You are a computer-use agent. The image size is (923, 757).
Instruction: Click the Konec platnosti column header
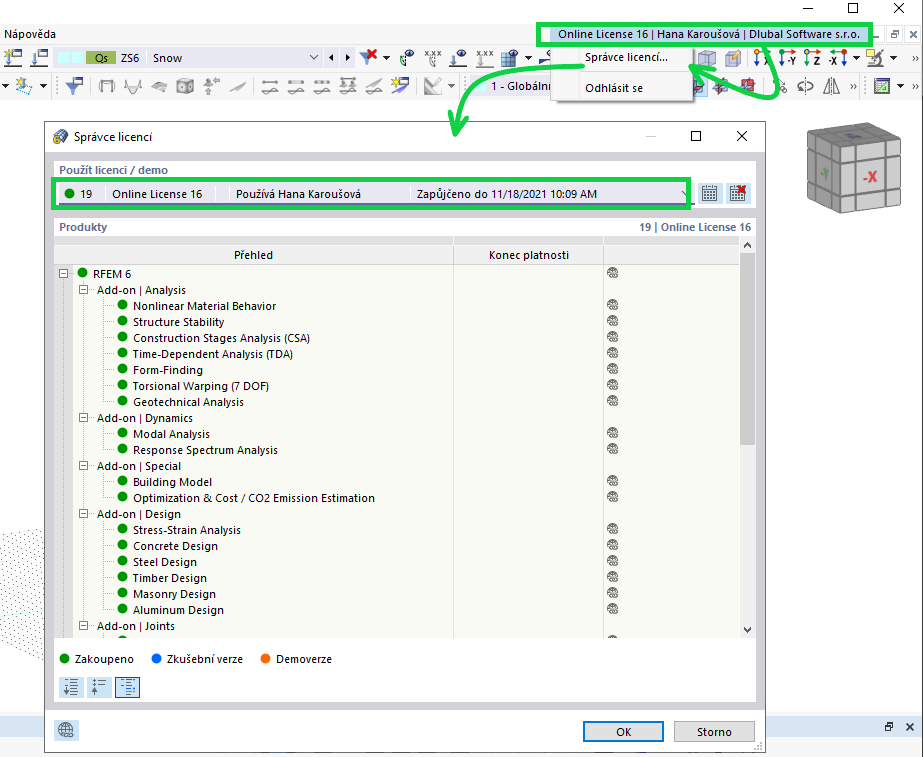pos(529,255)
